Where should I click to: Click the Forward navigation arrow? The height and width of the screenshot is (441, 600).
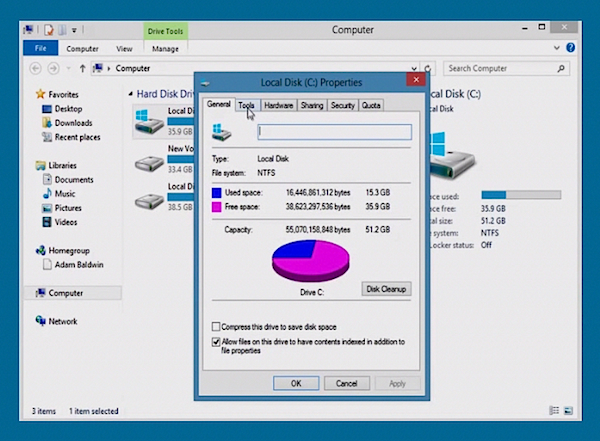[x=53, y=69]
